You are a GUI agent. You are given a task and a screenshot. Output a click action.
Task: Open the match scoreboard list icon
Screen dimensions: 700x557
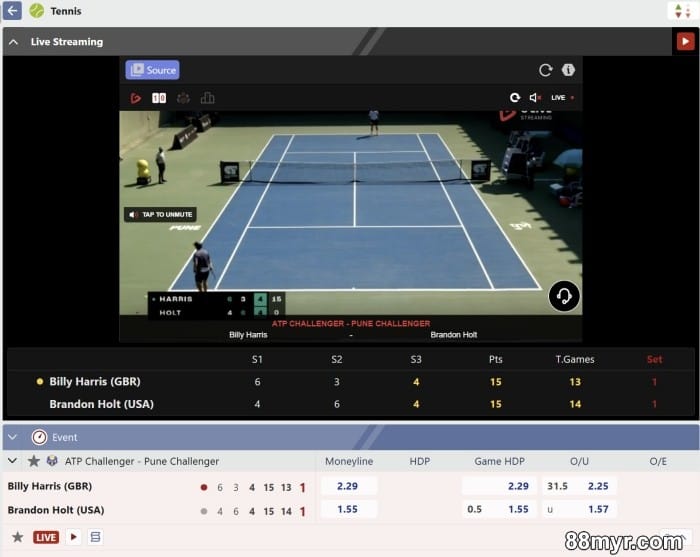tap(95, 536)
